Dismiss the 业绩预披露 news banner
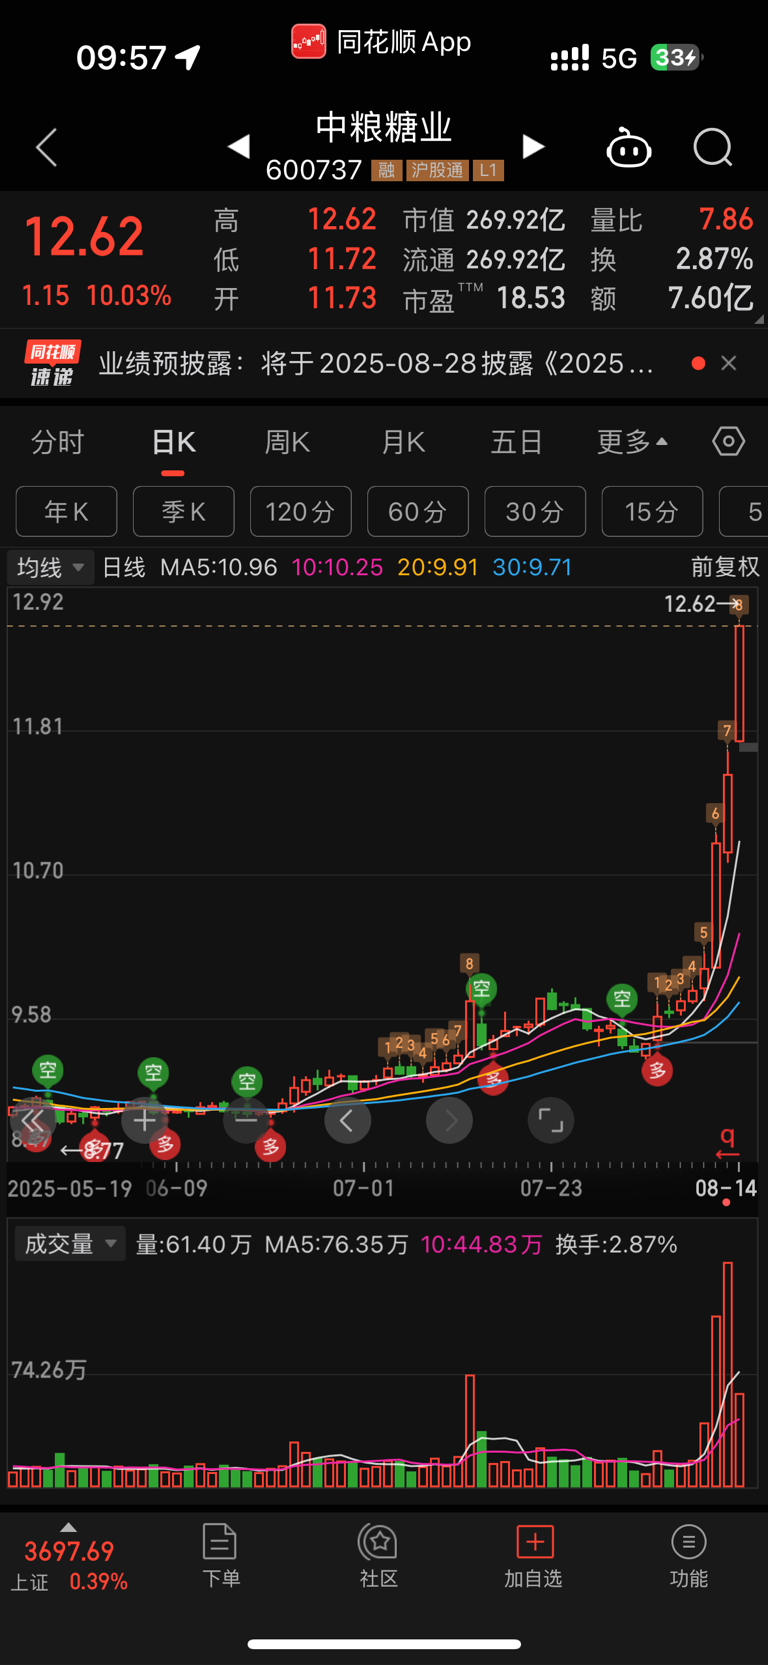Image resolution: width=769 pixels, height=1665 pixels. point(729,363)
